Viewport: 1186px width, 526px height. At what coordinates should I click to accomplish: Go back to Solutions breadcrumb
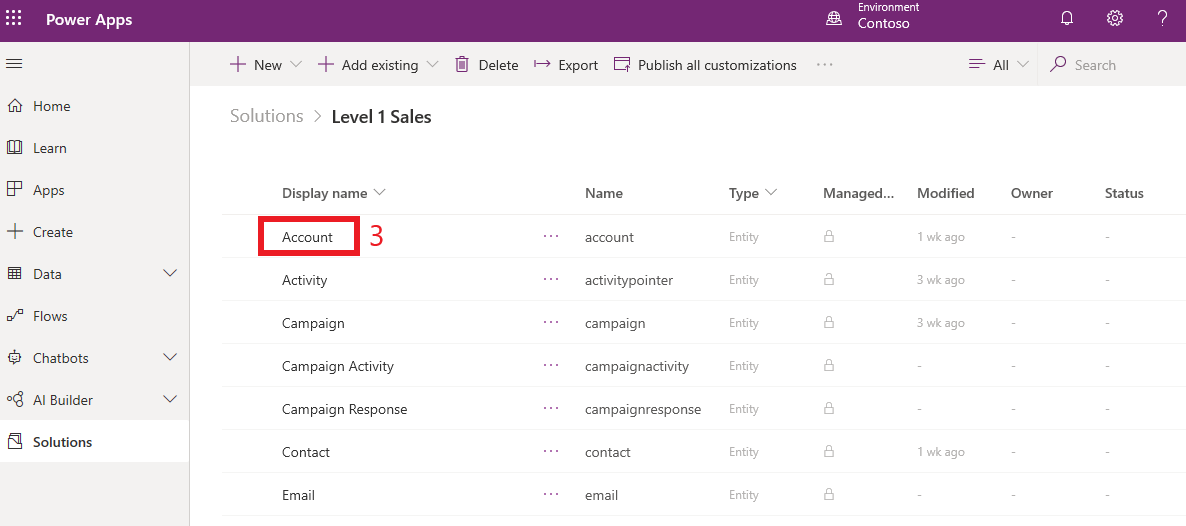click(266, 117)
